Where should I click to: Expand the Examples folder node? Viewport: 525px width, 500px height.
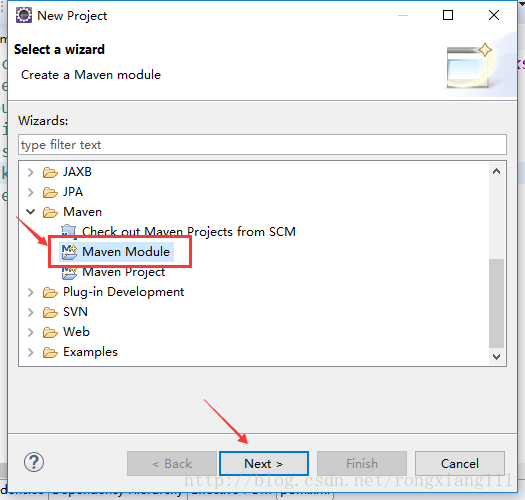coord(30,352)
